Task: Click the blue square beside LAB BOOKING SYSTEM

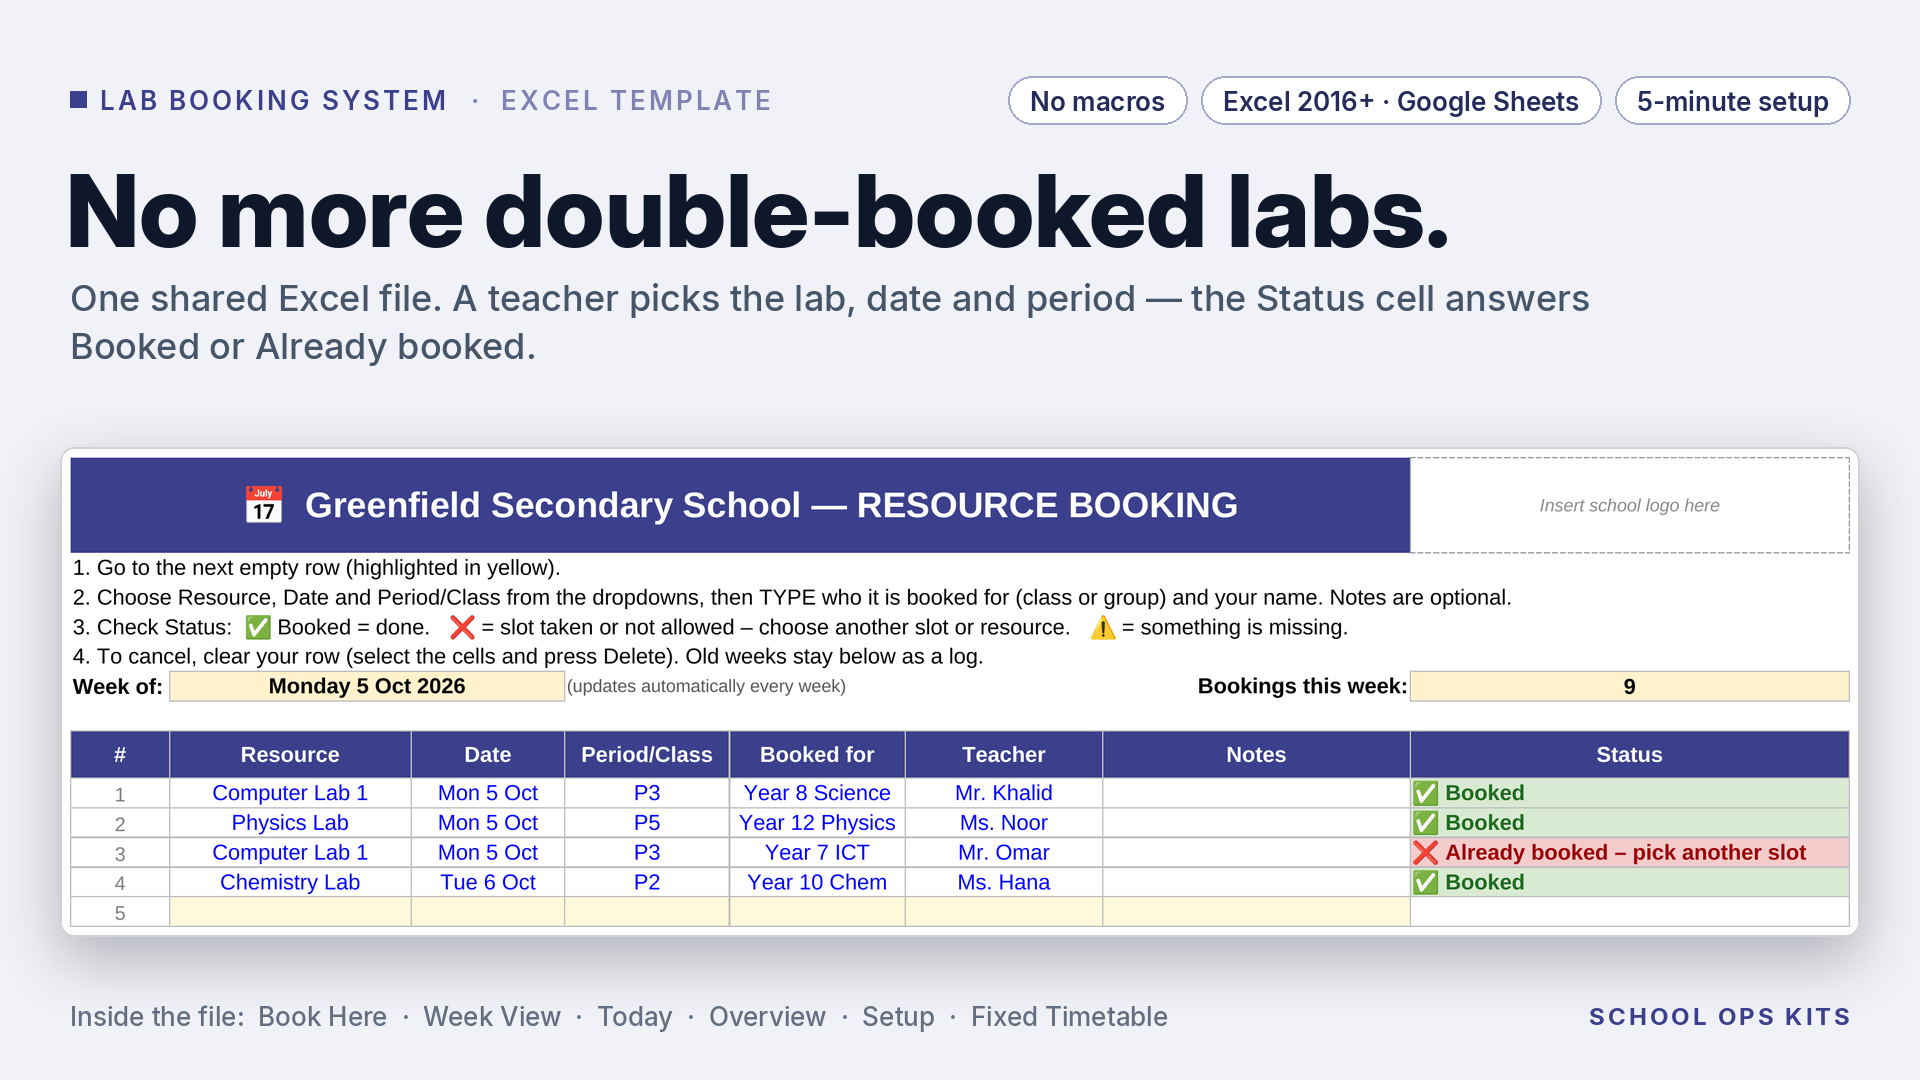Action: click(x=79, y=100)
